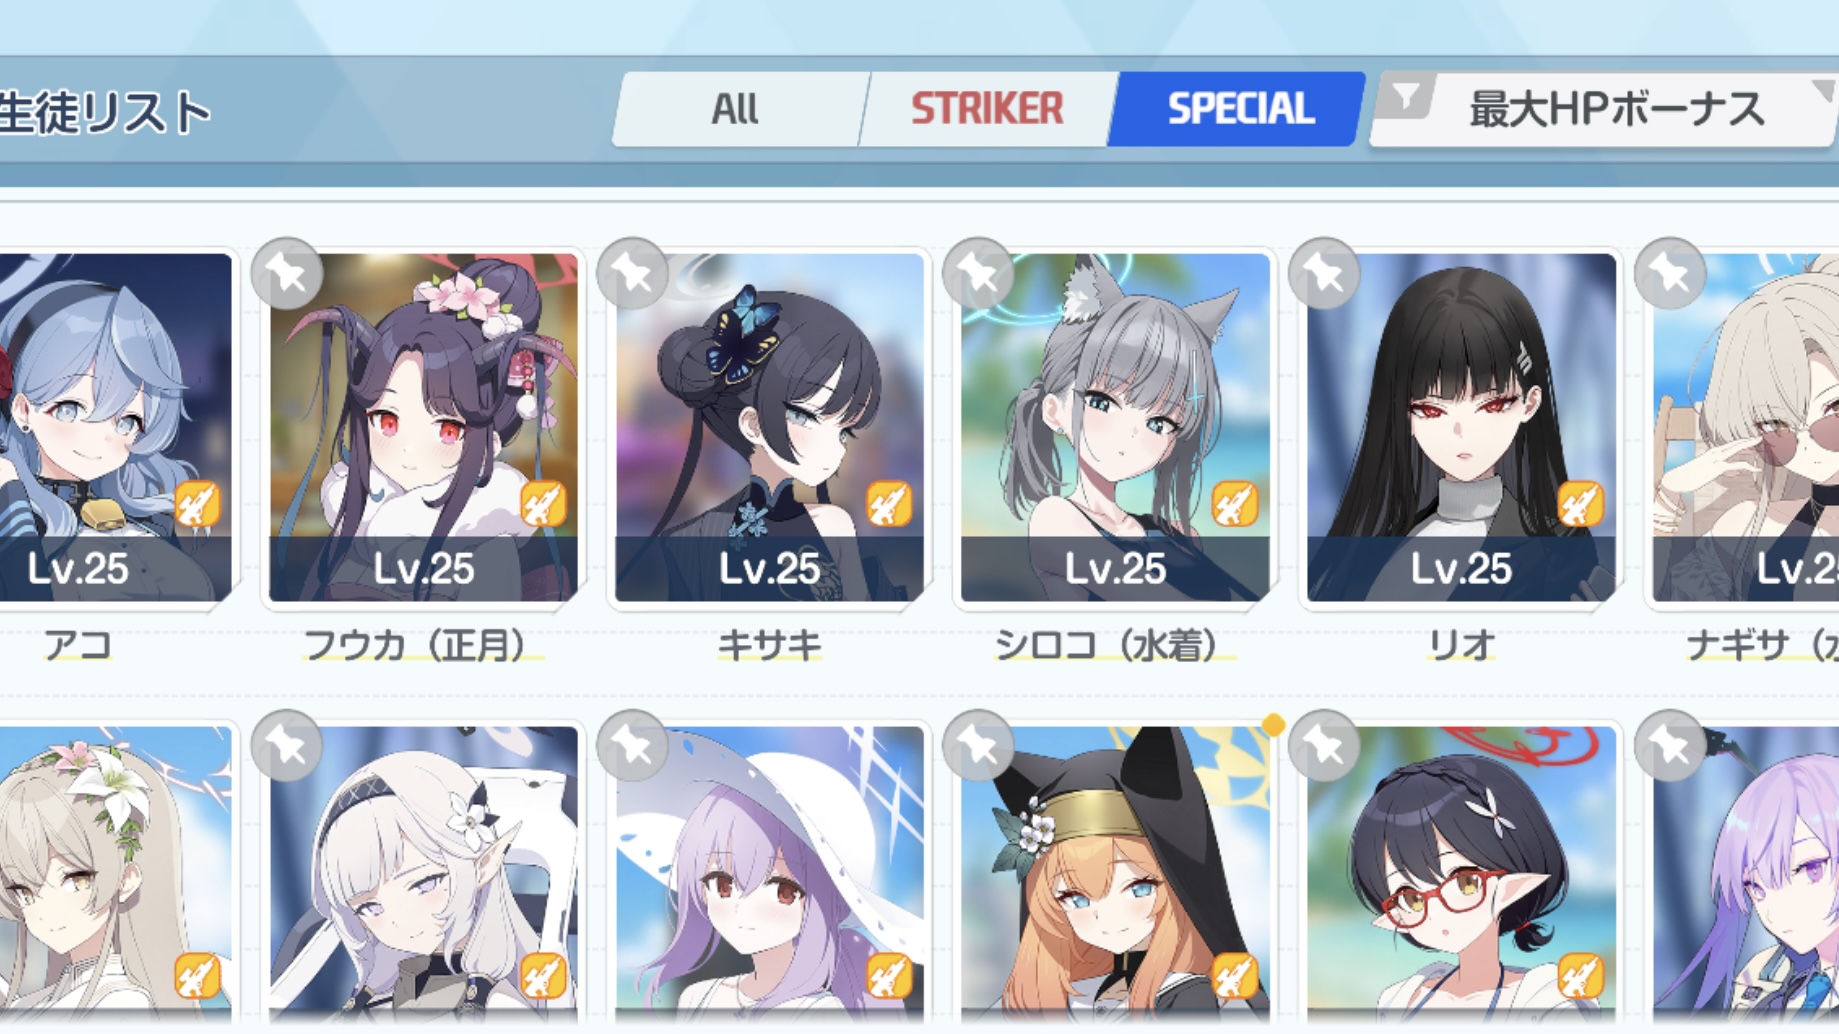Image resolution: width=1839 pixels, height=1034 pixels.
Task: Switch to the STRIKER tab
Action: (987, 109)
